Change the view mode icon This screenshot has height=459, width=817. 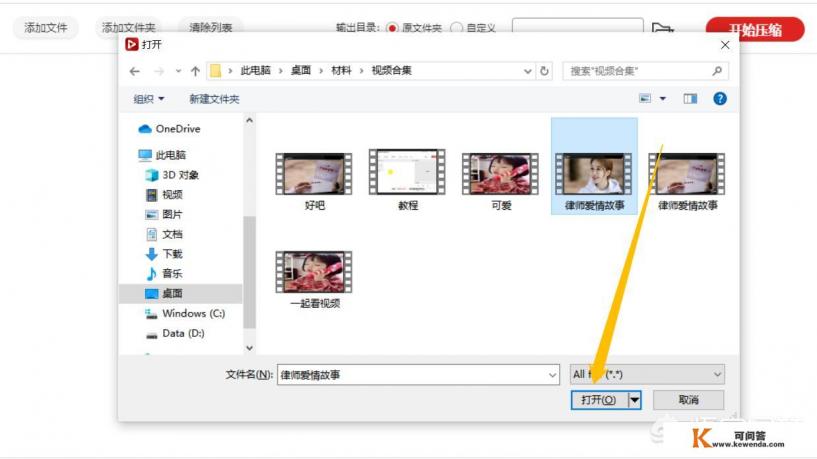coord(645,98)
